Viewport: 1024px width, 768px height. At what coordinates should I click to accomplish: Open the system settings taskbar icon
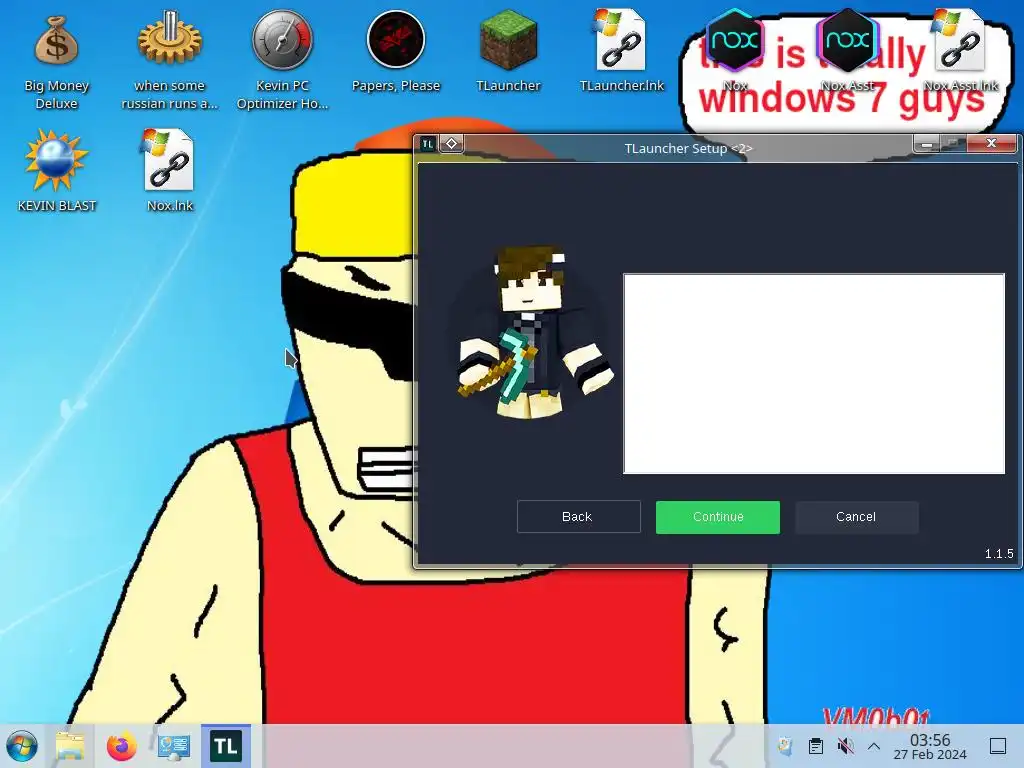point(174,746)
